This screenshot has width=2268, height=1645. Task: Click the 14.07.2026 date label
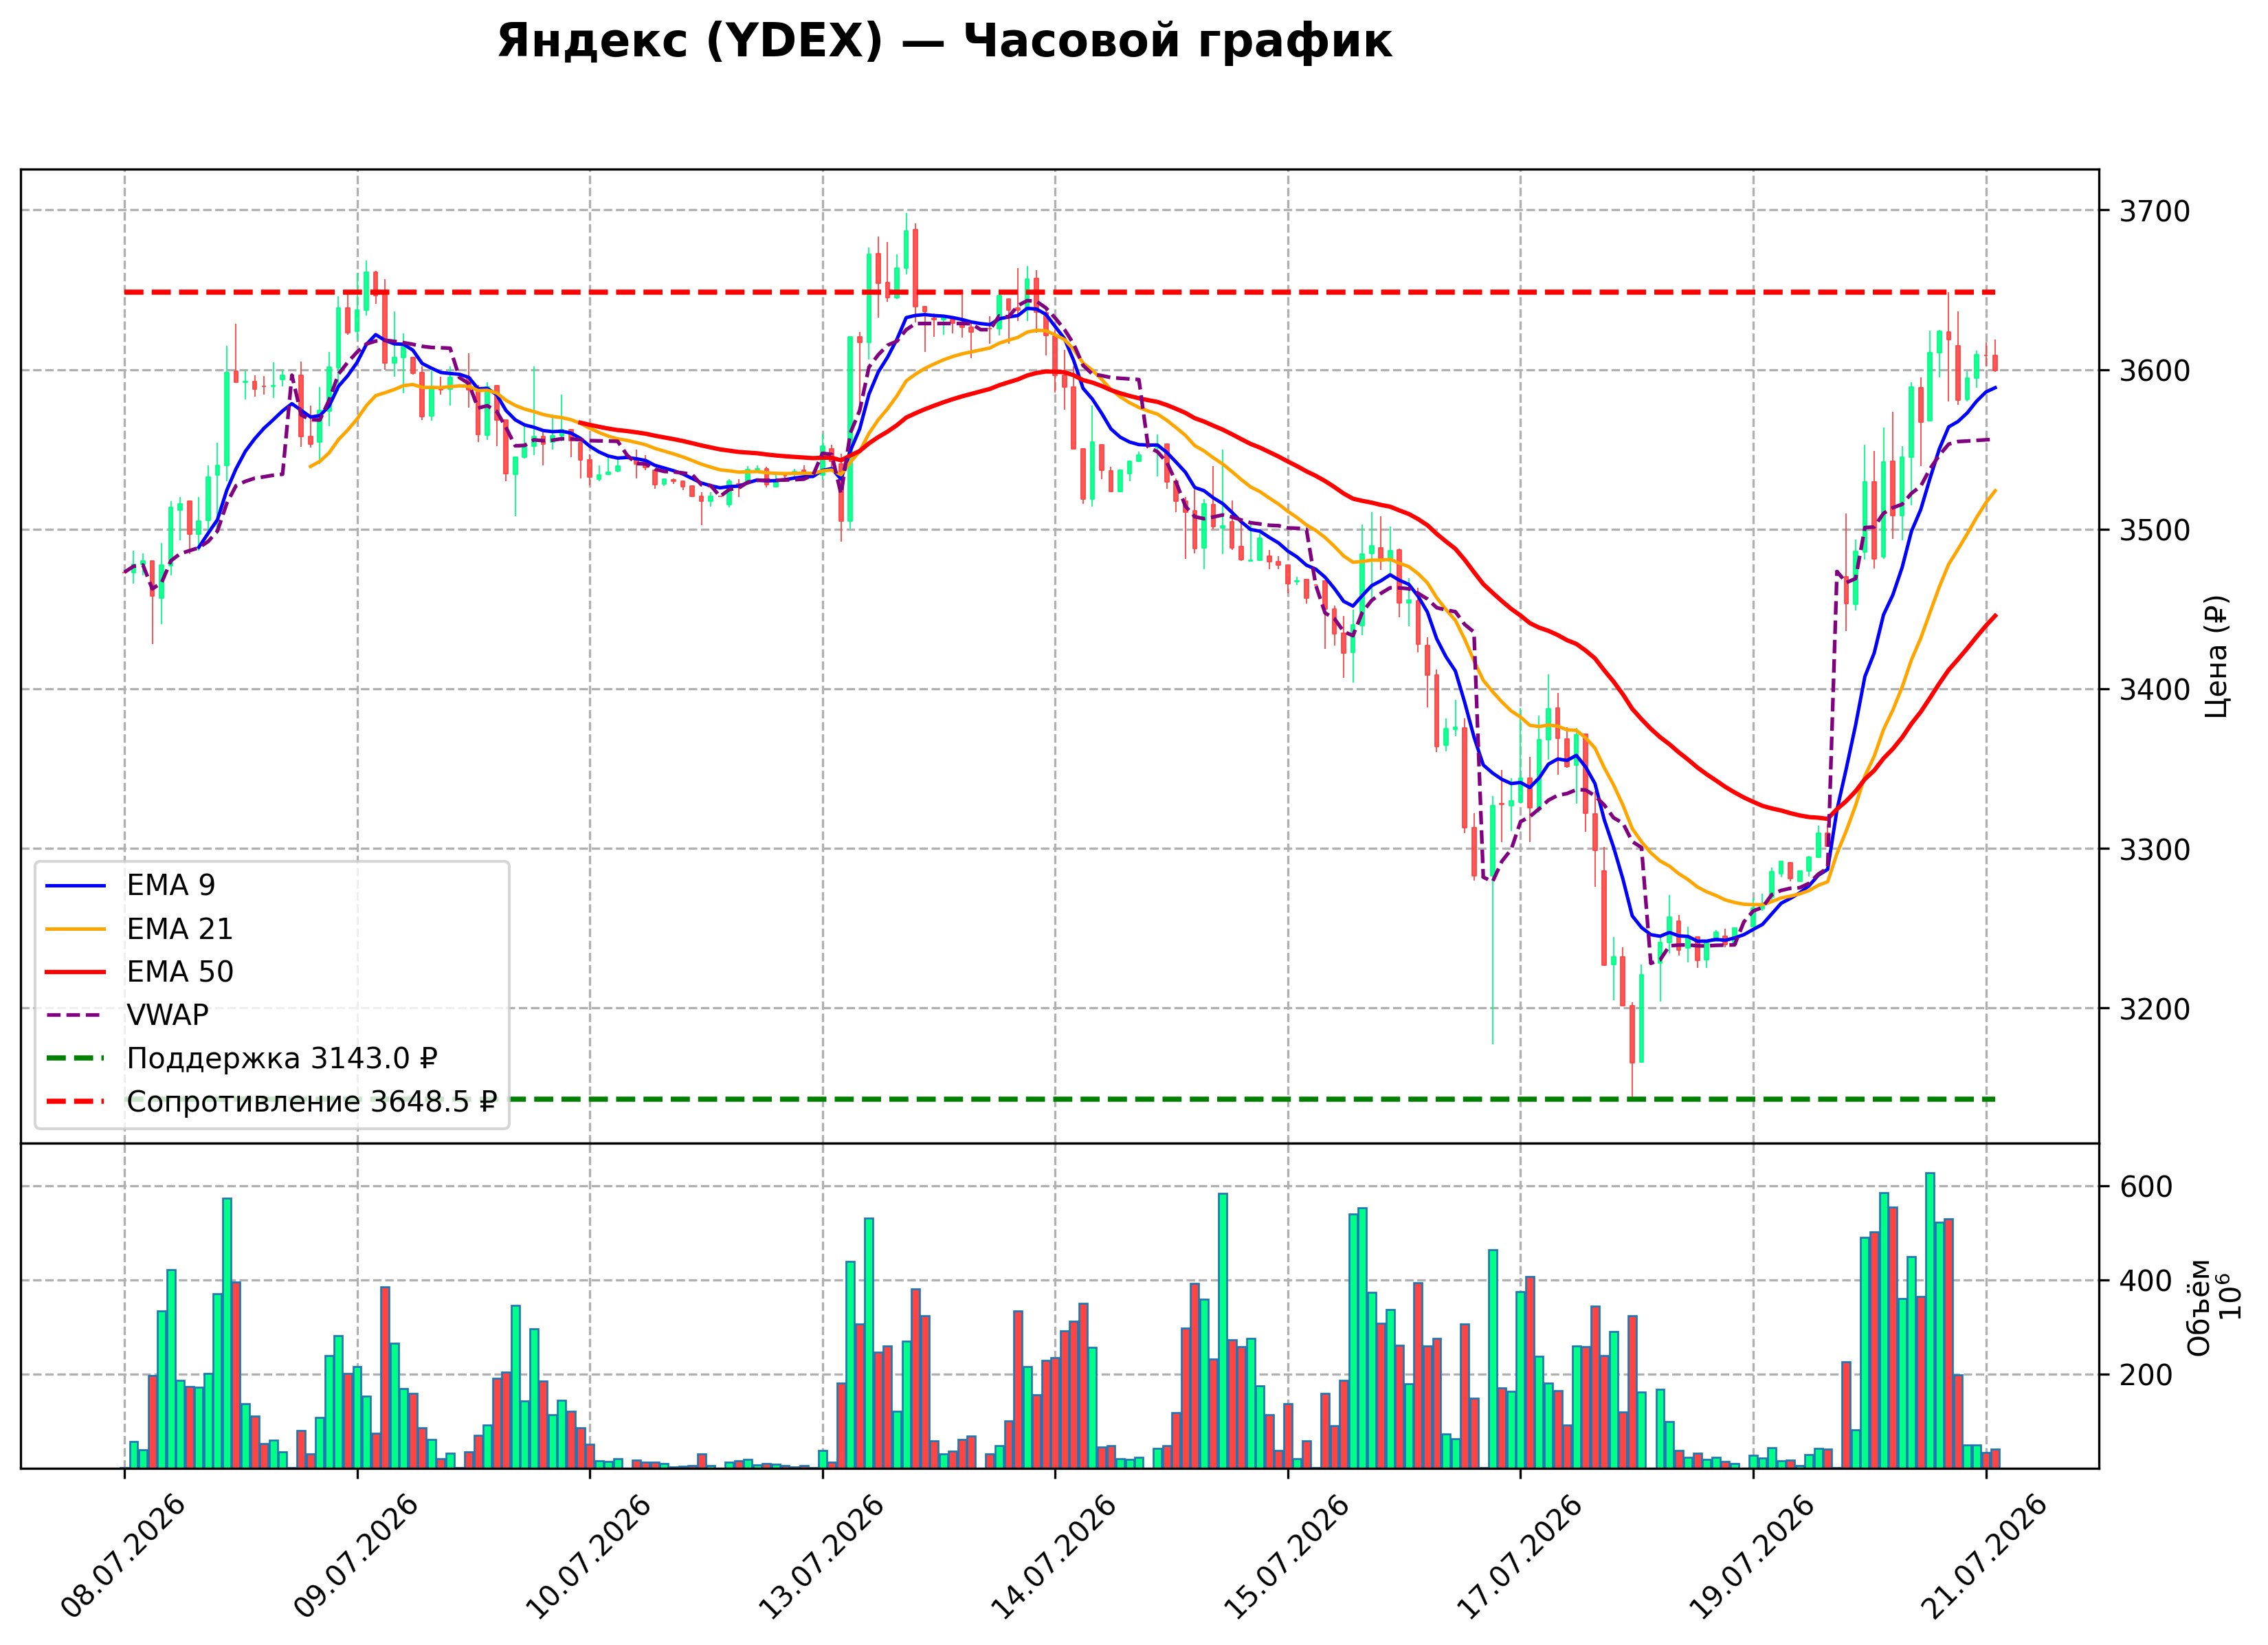pos(1054,1556)
